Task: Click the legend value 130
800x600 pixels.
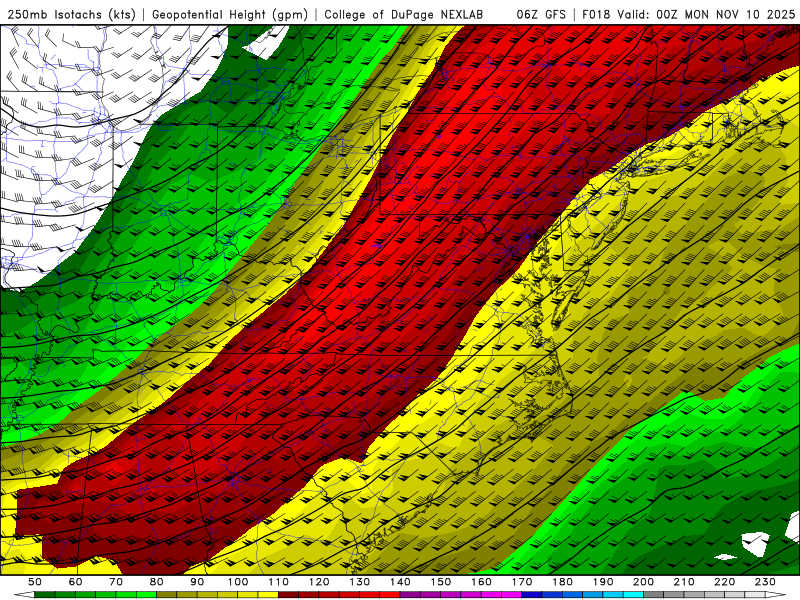Action: click(x=359, y=582)
